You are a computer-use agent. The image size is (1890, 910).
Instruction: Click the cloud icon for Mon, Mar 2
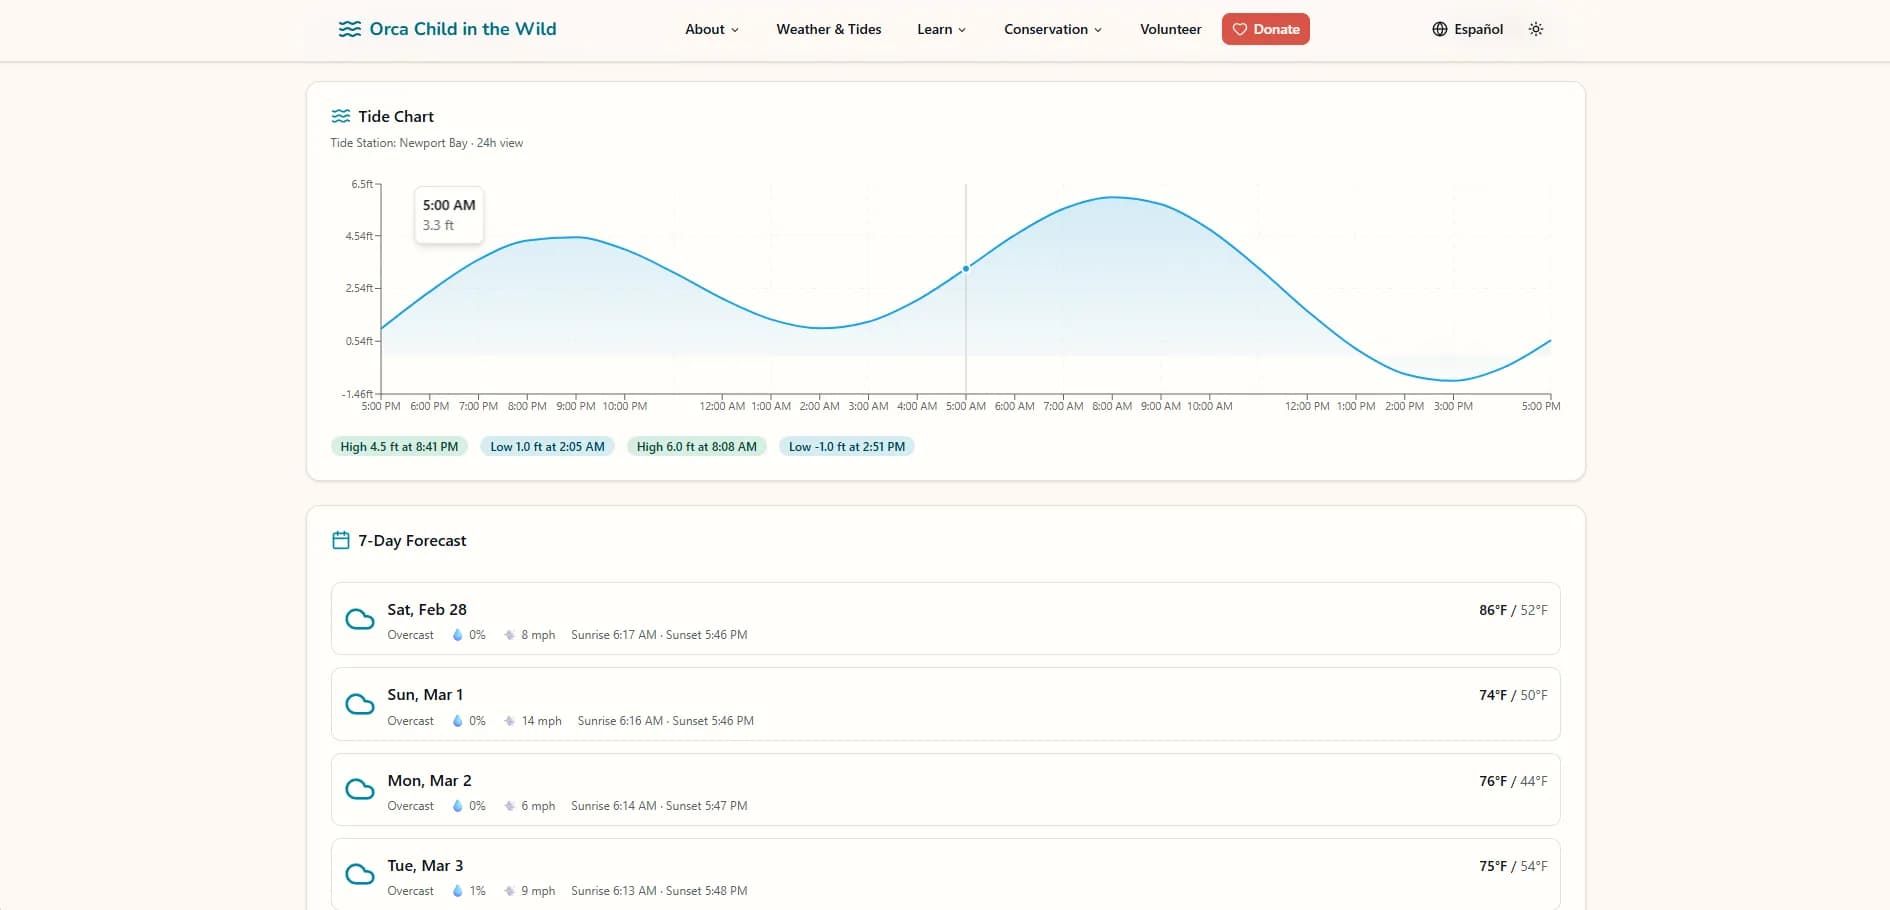(x=360, y=790)
